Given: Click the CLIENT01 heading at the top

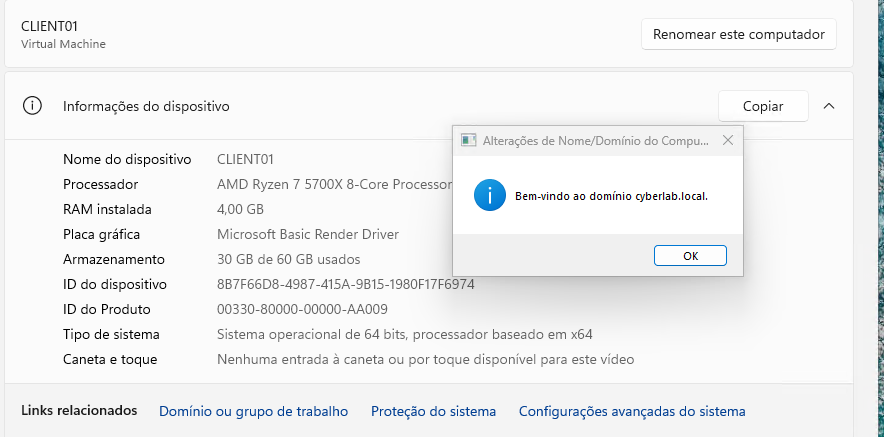Looking at the screenshot, I should (49, 26).
